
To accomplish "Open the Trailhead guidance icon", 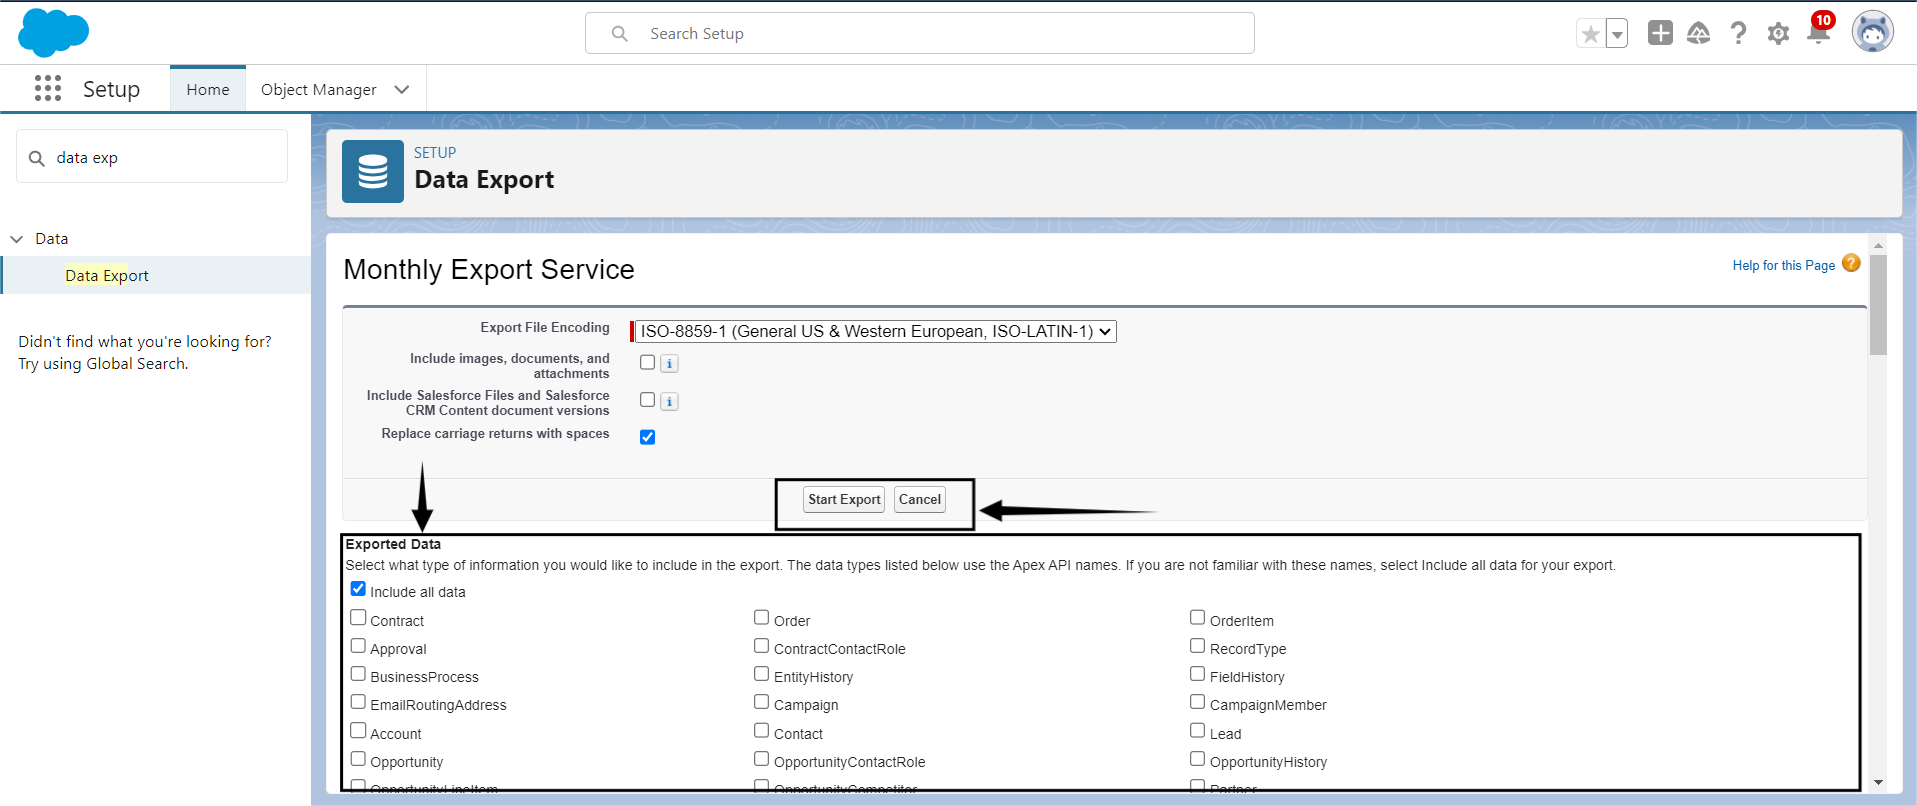I will click(1699, 34).
